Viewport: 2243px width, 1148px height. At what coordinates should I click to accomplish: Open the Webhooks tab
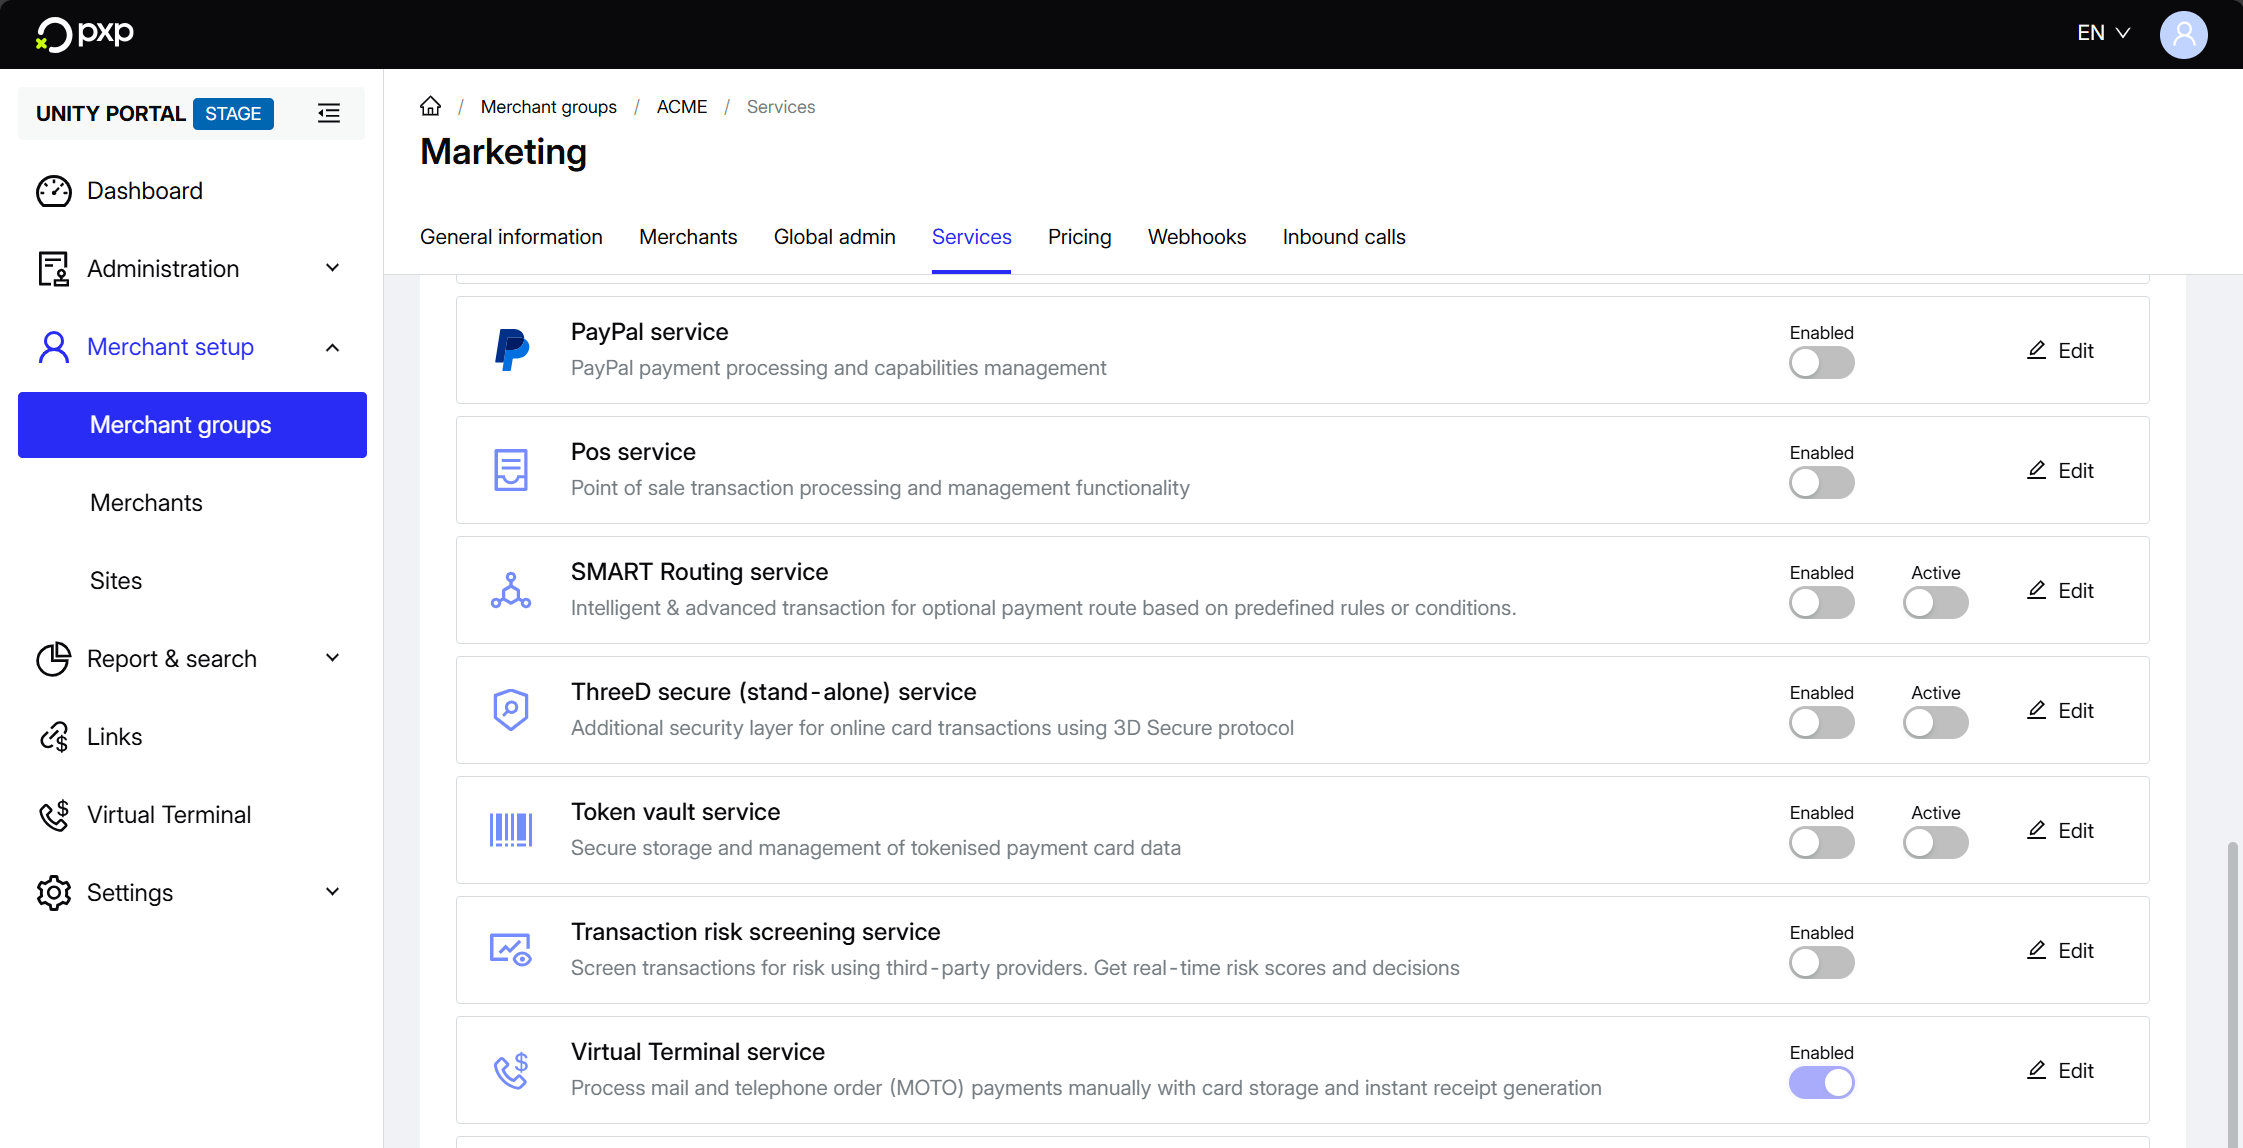point(1196,237)
